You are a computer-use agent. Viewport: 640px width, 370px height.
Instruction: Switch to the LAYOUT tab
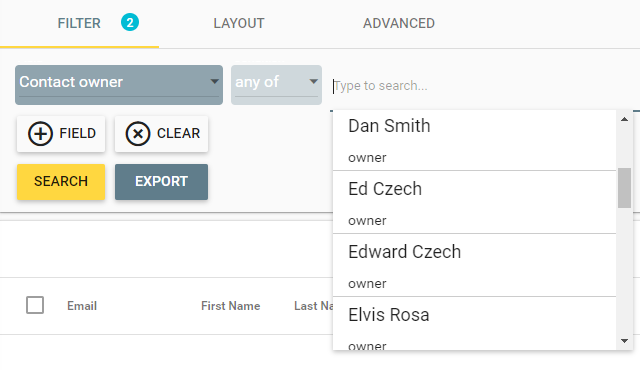pyautogui.click(x=239, y=23)
